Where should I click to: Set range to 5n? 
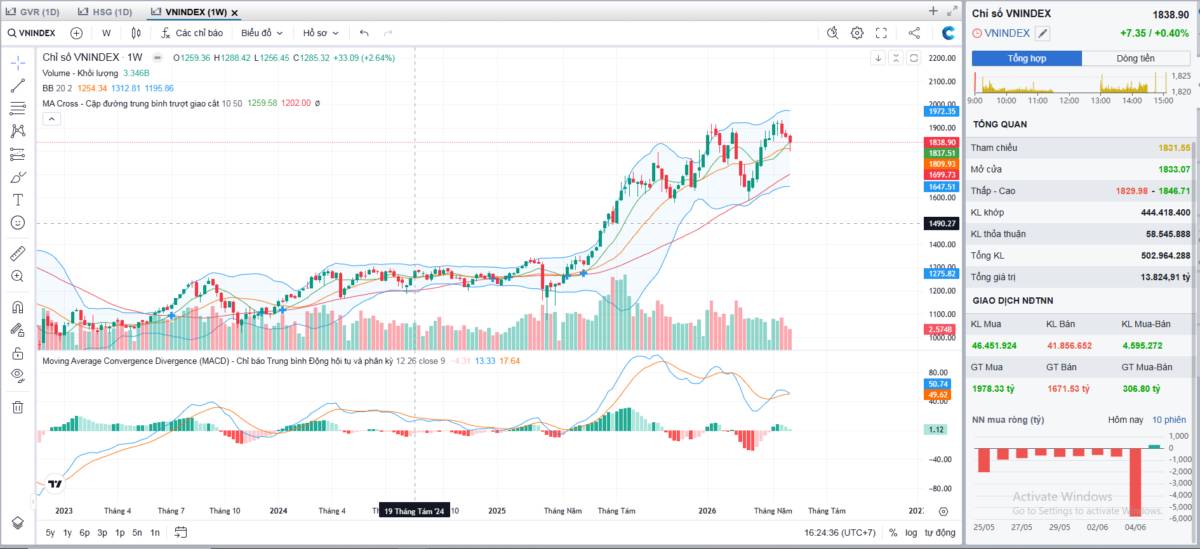(x=137, y=533)
